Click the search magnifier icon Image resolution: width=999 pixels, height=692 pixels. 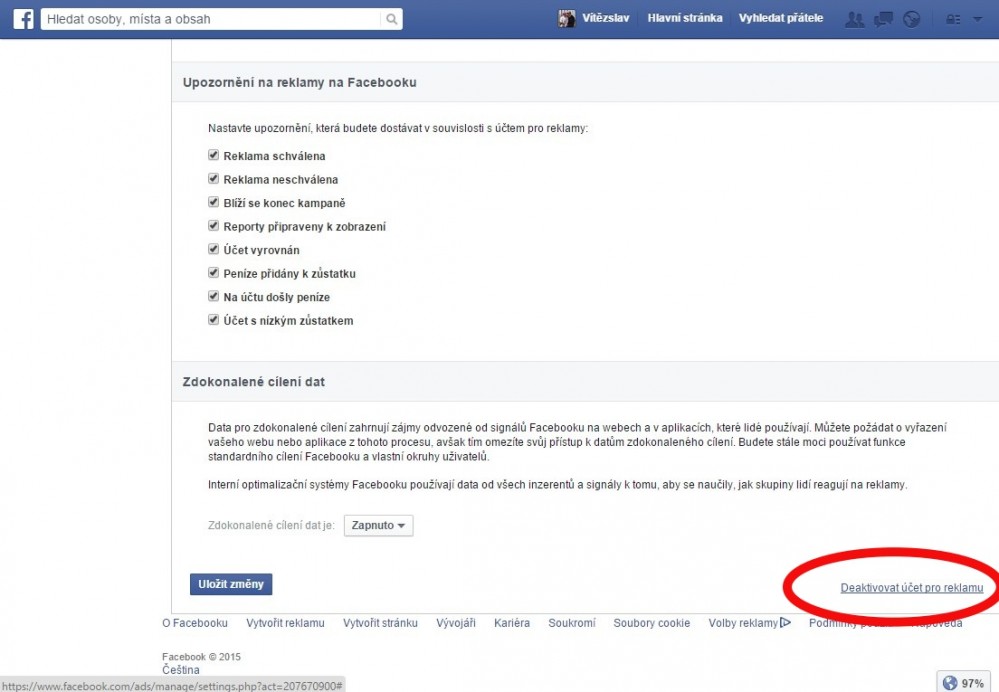click(391, 19)
